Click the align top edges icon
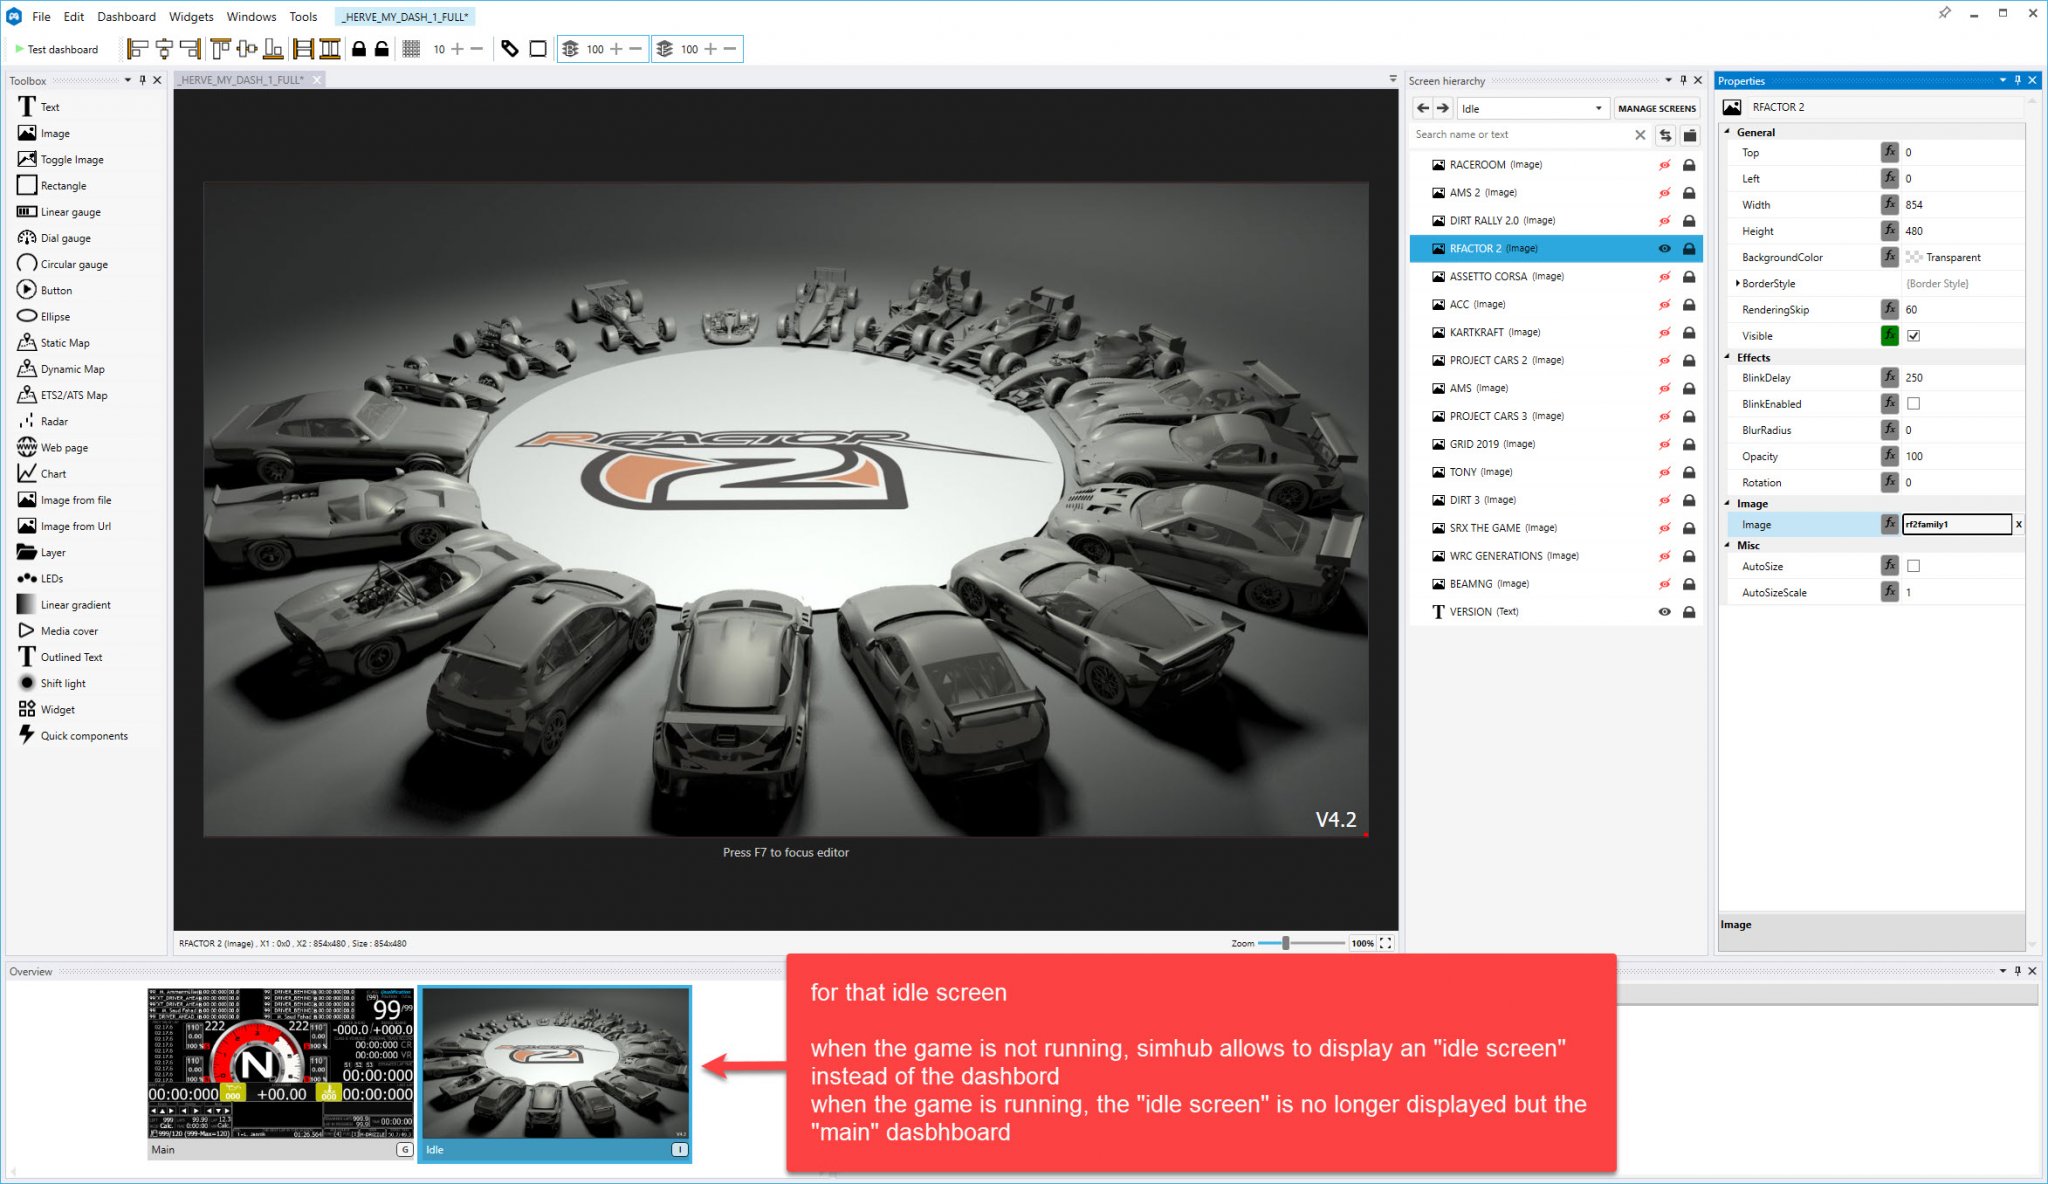This screenshot has width=2048, height=1184. tap(220, 49)
